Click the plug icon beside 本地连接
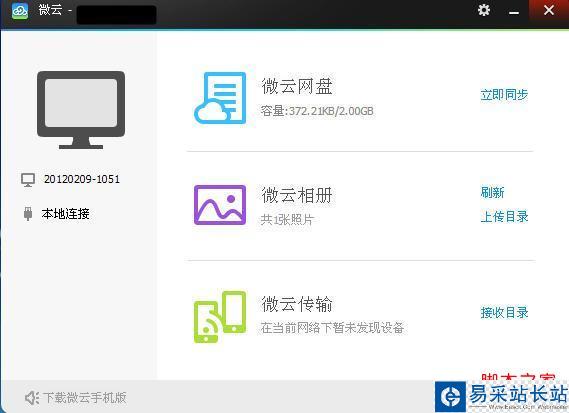 (28, 214)
